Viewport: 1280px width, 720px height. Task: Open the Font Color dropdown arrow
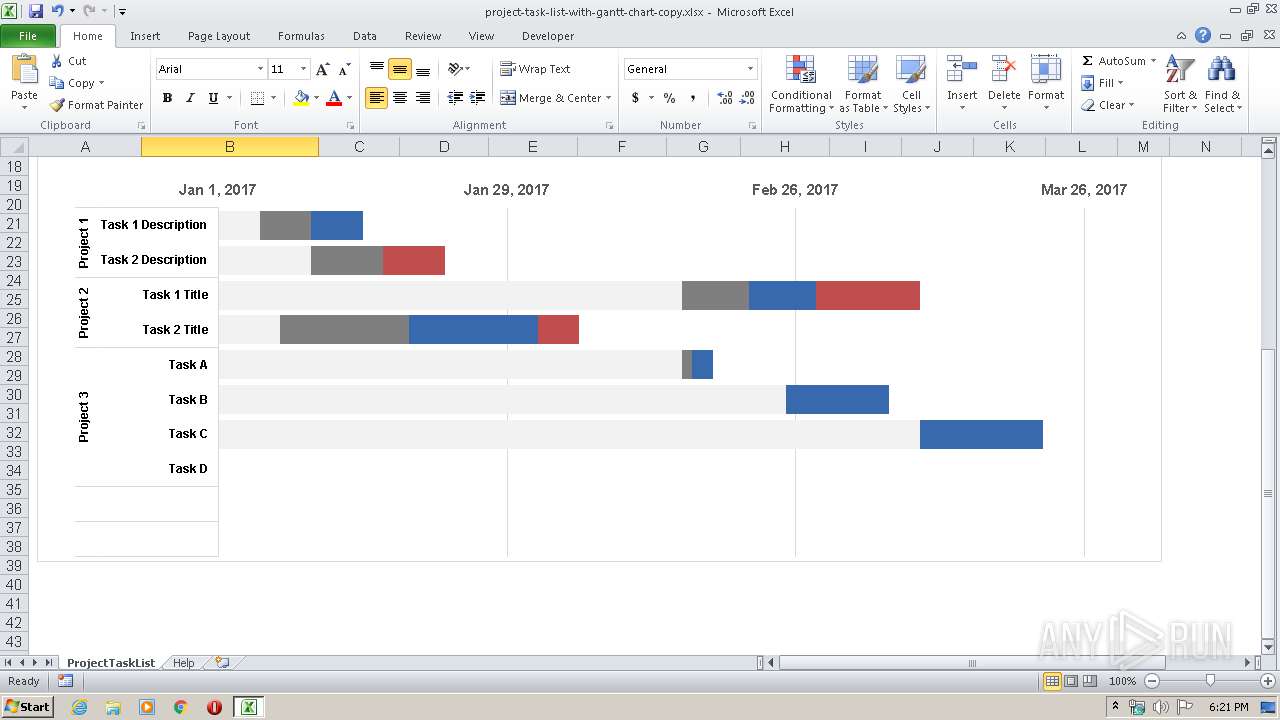click(349, 98)
